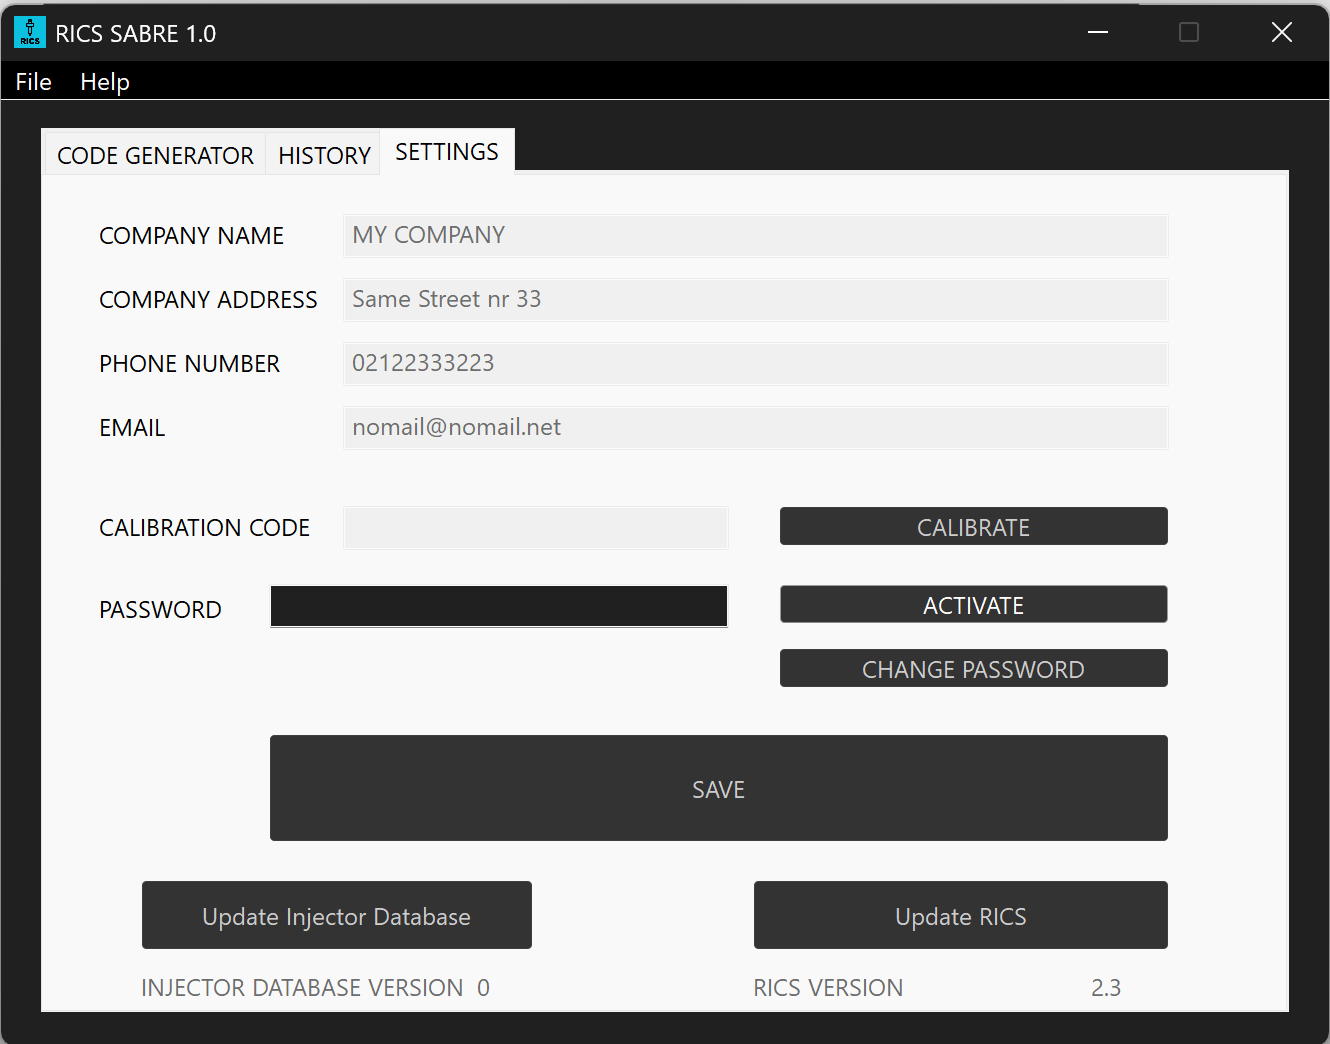The height and width of the screenshot is (1044, 1330).
Task: Click the COMPANY NAME input field
Action: [756, 236]
